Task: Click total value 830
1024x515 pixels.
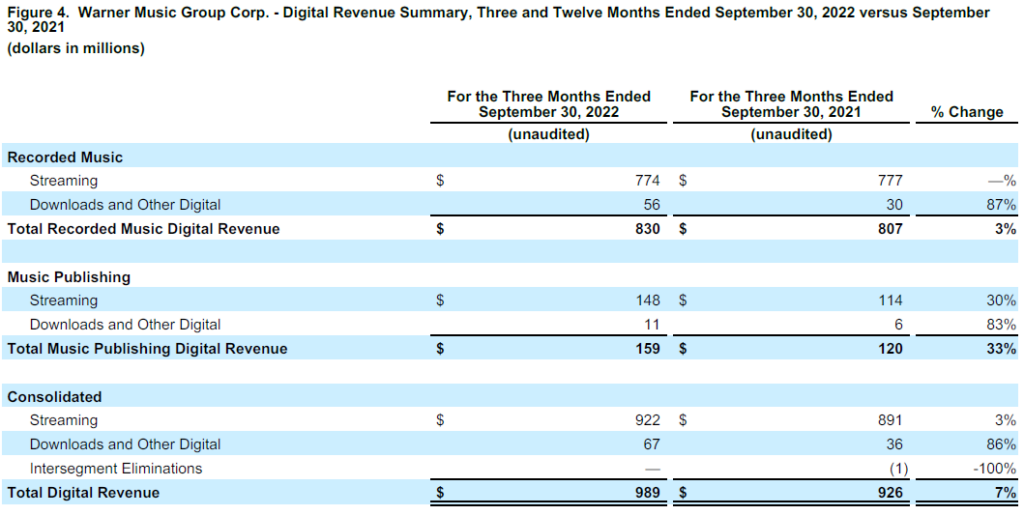Action: click(x=647, y=229)
